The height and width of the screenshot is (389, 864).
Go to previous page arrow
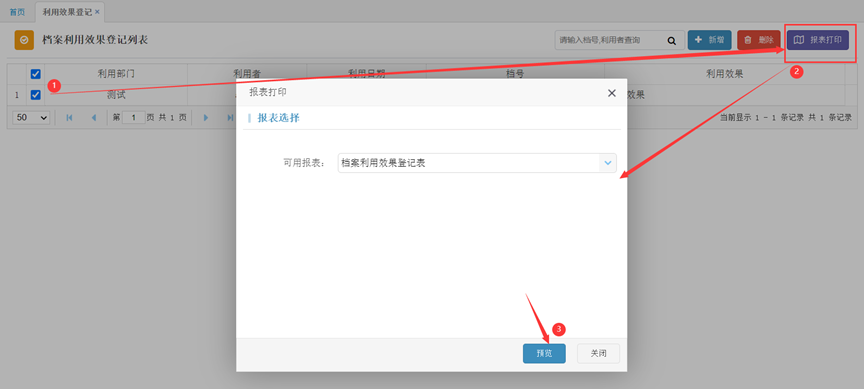pyautogui.click(x=94, y=117)
